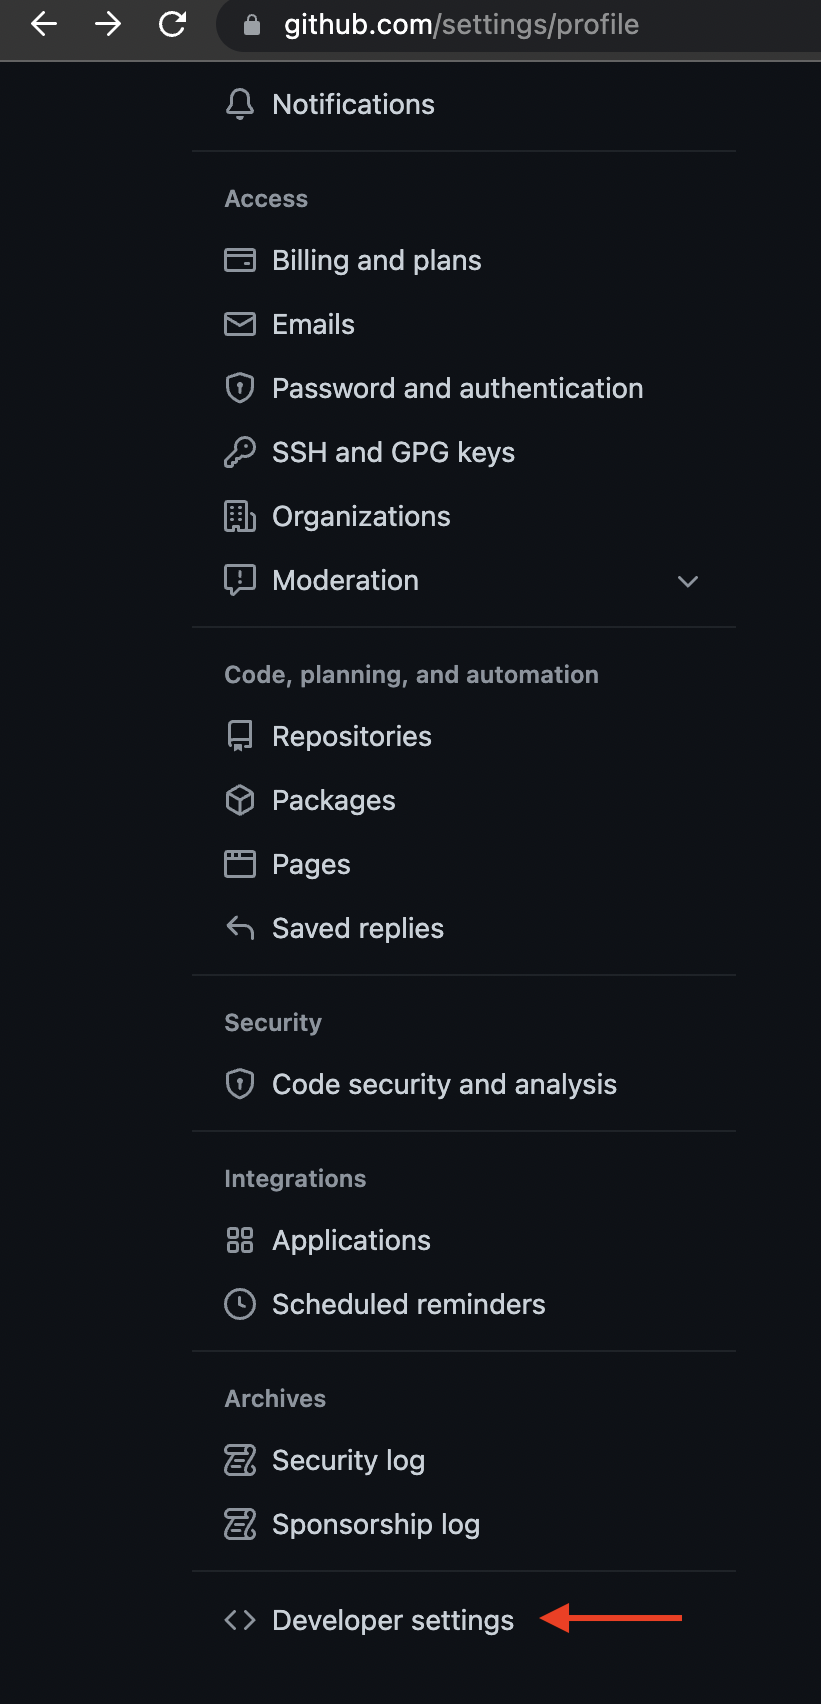This screenshot has height=1704, width=821.
Task: Open Billing and plans
Action: (376, 260)
